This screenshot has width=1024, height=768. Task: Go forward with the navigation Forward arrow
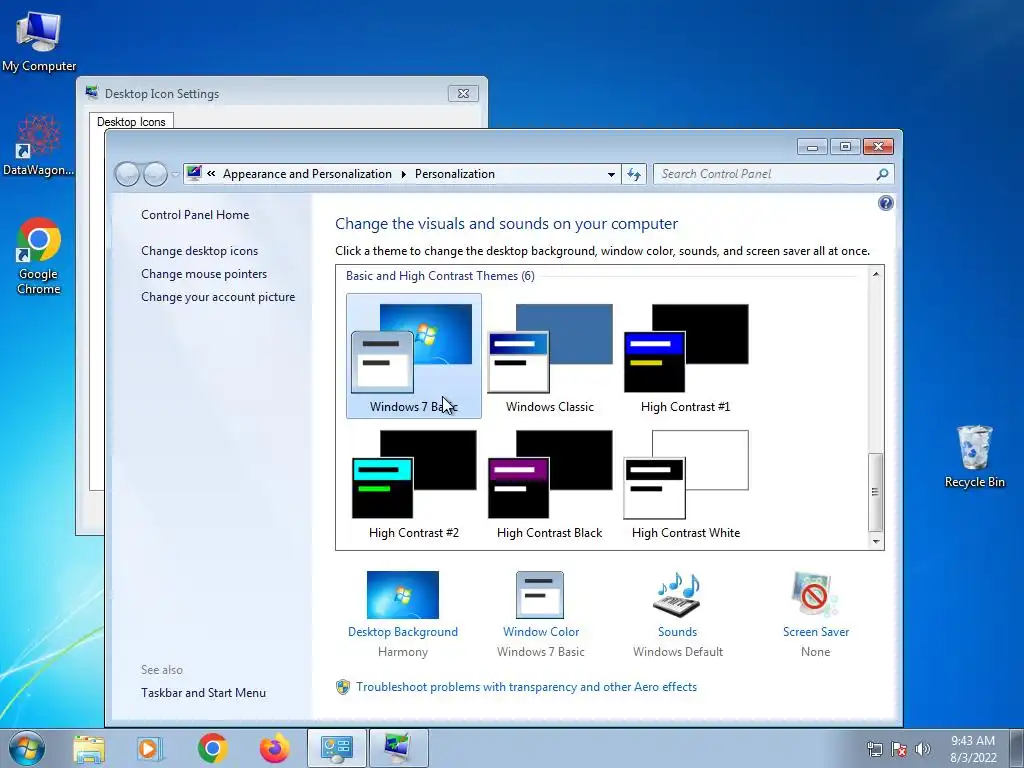pos(155,174)
